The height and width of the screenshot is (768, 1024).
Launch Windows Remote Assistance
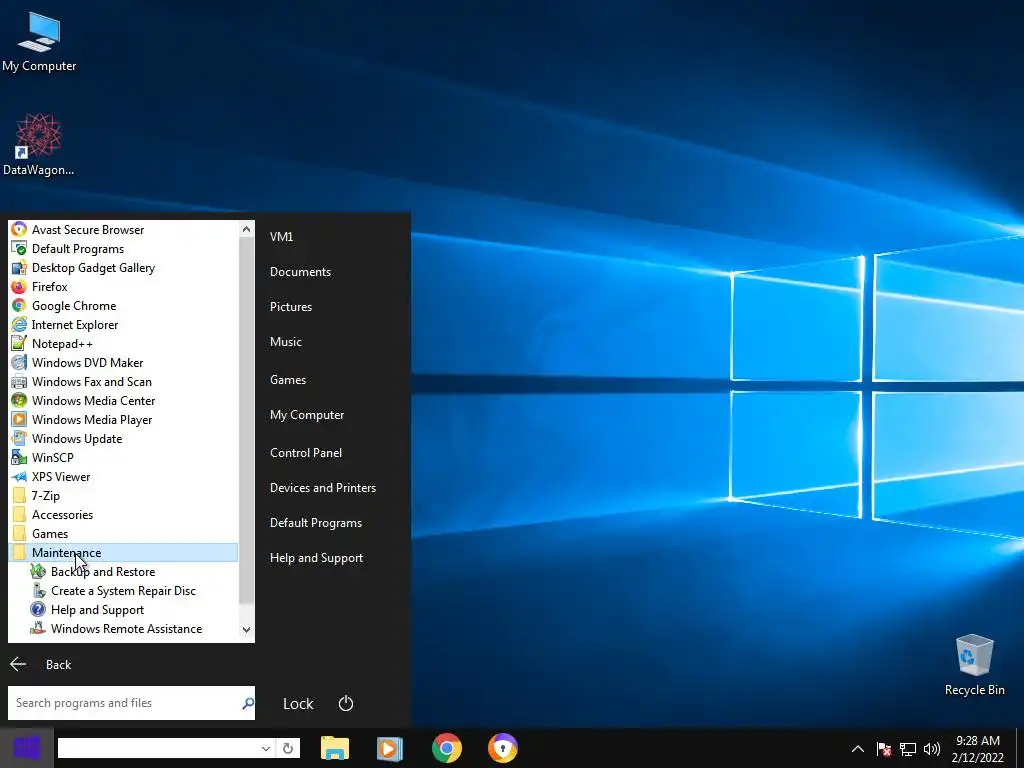click(123, 628)
